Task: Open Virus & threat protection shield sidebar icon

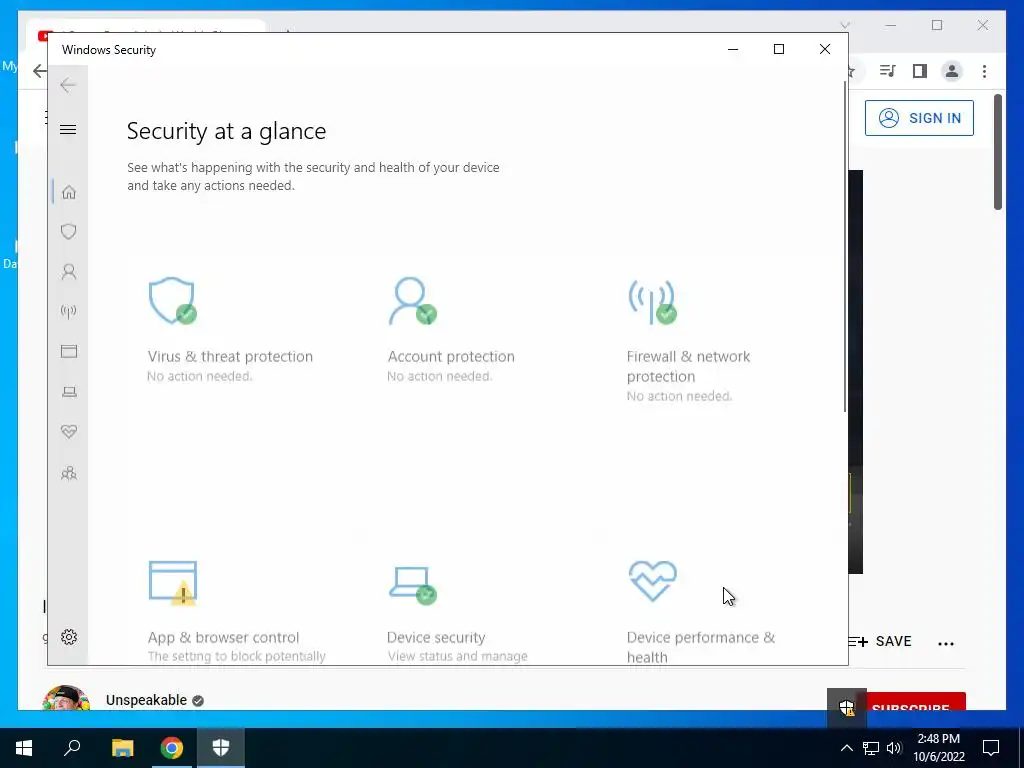Action: coord(69,231)
